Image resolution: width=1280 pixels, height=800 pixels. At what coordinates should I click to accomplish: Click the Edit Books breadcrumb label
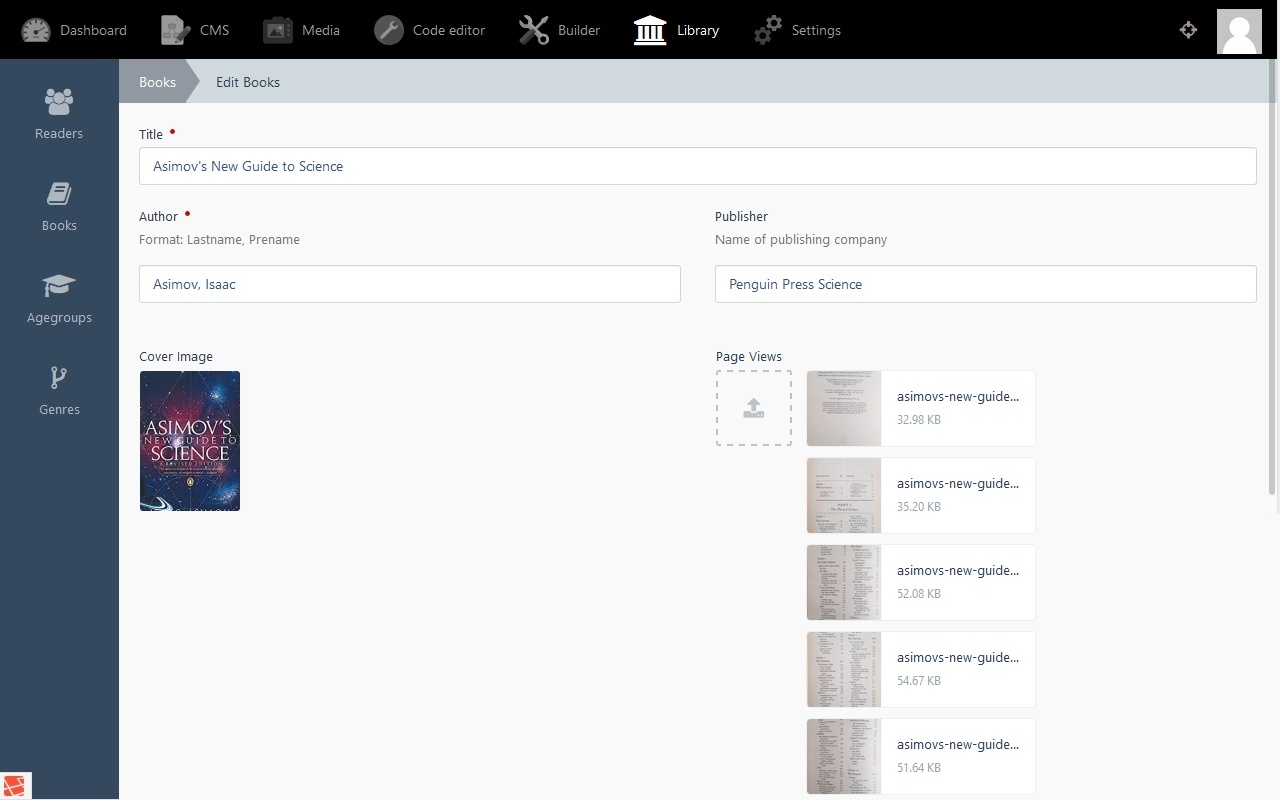coord(248,82)
